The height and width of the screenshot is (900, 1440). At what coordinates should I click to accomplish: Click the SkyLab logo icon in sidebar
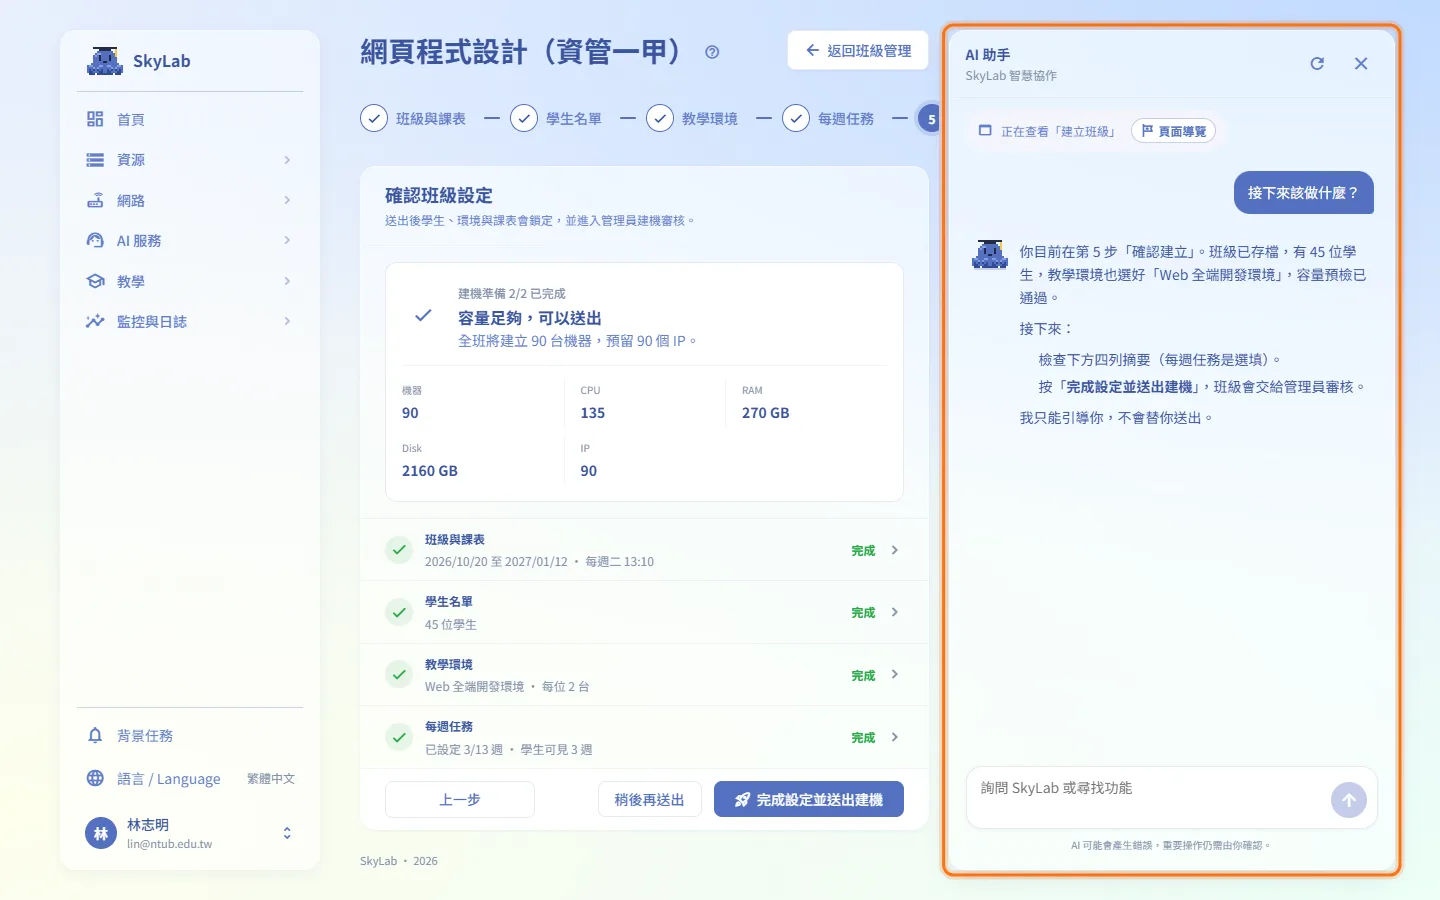pyautogui.click(x=105, y=61)
